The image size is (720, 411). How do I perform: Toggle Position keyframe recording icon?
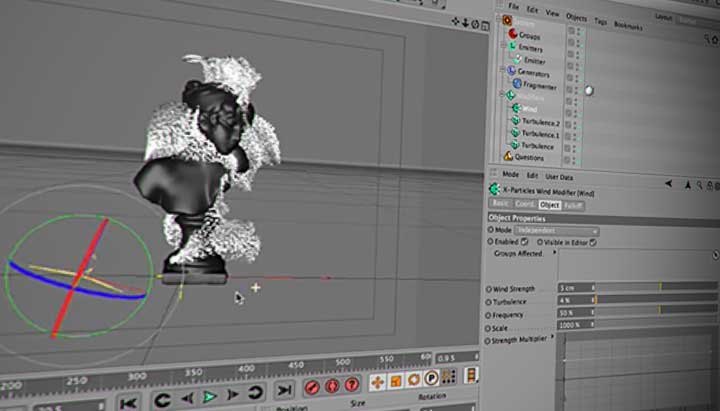coord(377,382)
